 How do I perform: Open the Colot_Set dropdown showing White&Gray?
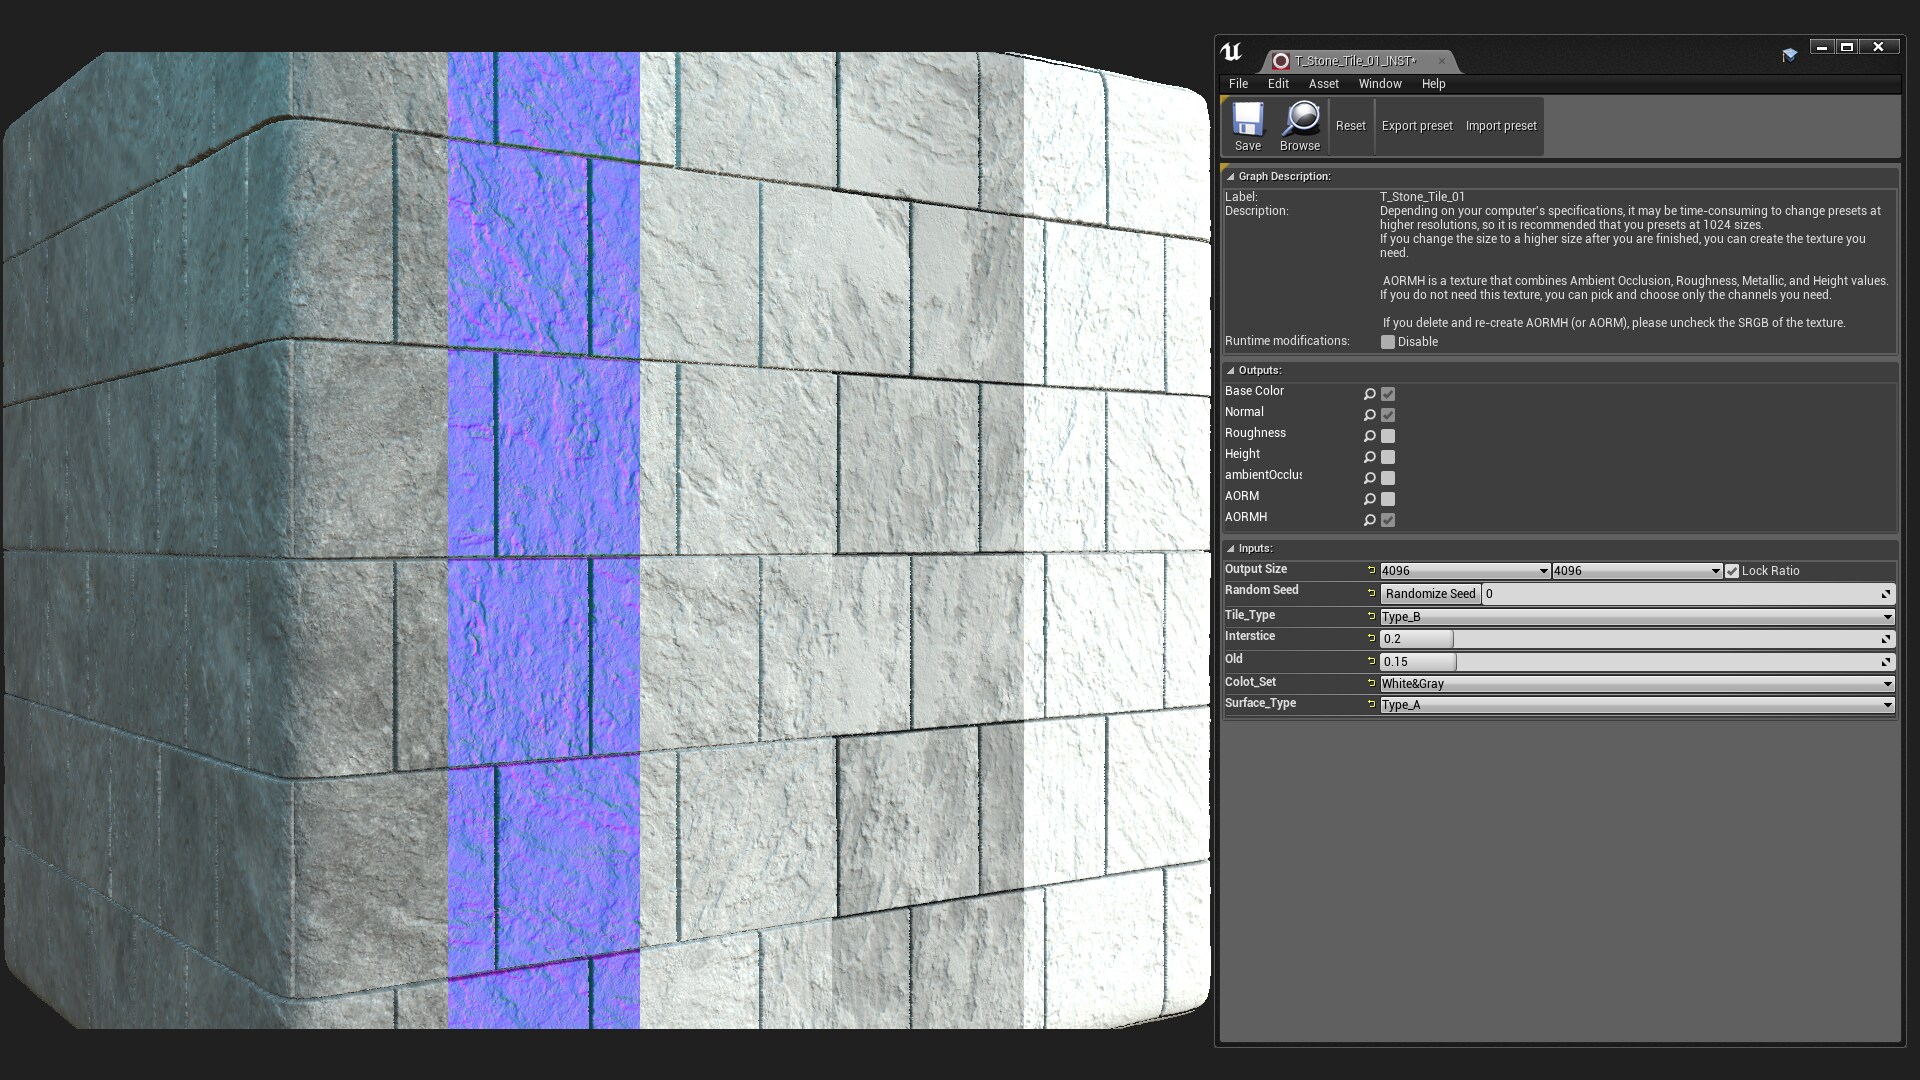tap(1636, 684)
